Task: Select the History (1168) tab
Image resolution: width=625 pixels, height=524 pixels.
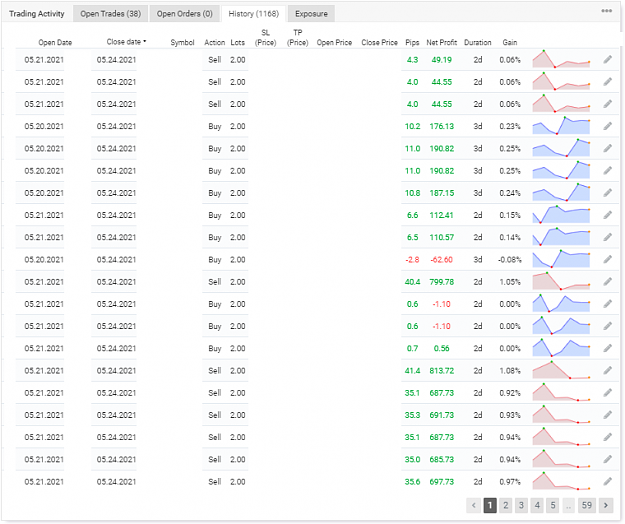Action: [x=254, y=14]
